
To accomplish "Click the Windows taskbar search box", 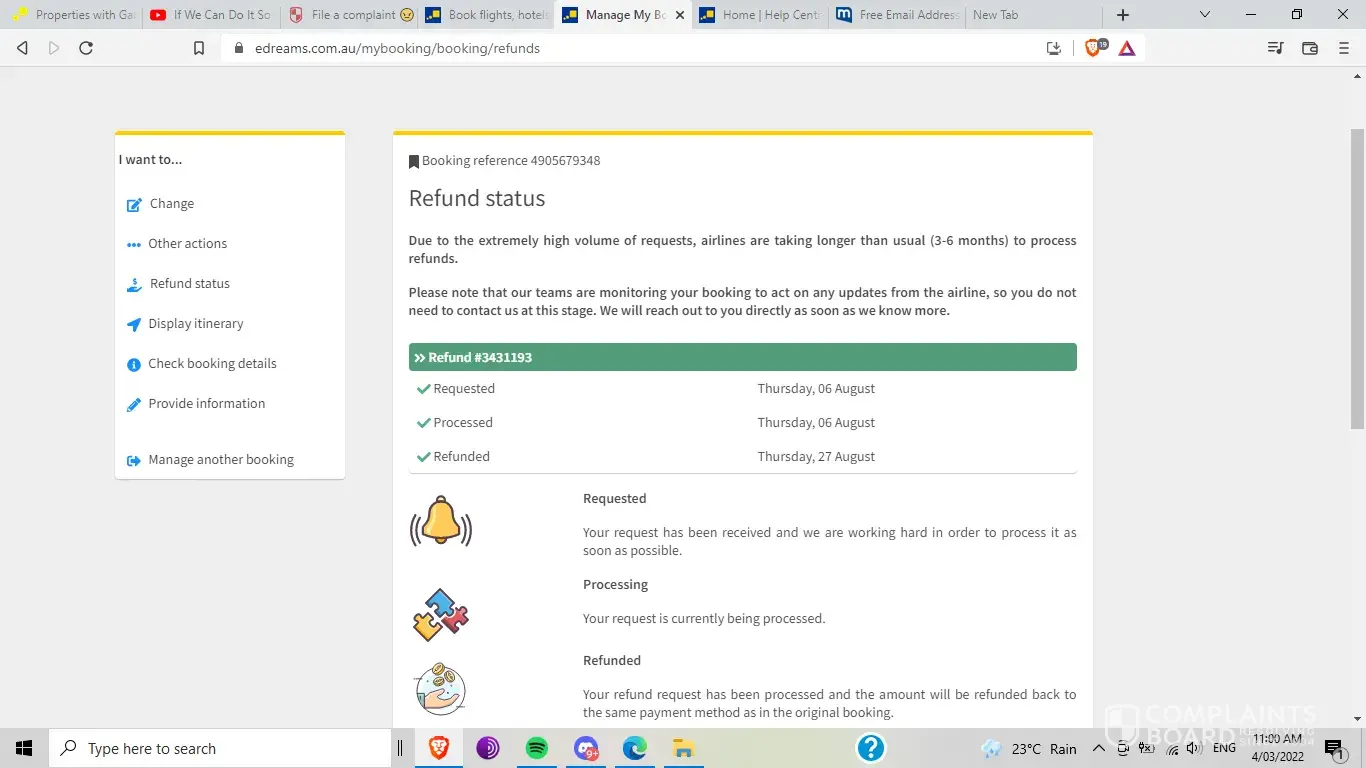I will 220,748.
